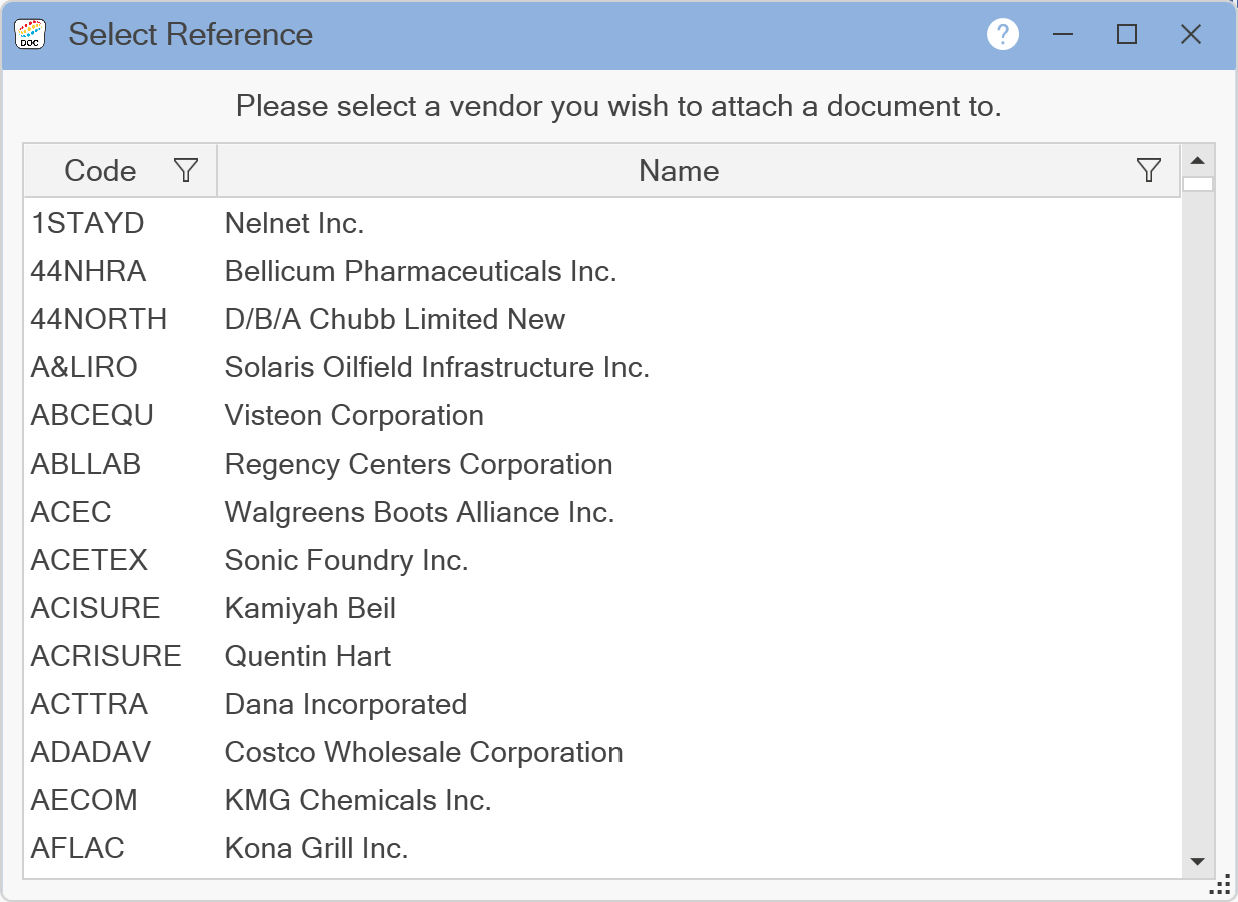The width and height of the screenshot is (1238, 902).
Task: Click the DOC app icon in title bar
Action: click(x=30, y=35)
